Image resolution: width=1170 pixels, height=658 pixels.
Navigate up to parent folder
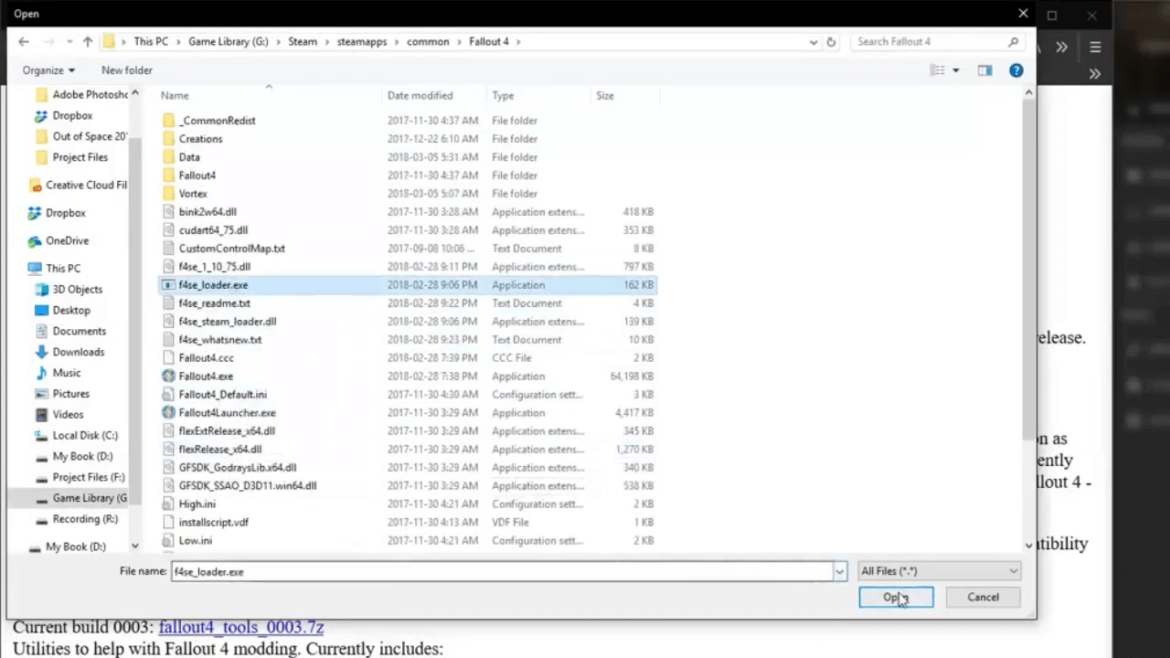(89, 41)
